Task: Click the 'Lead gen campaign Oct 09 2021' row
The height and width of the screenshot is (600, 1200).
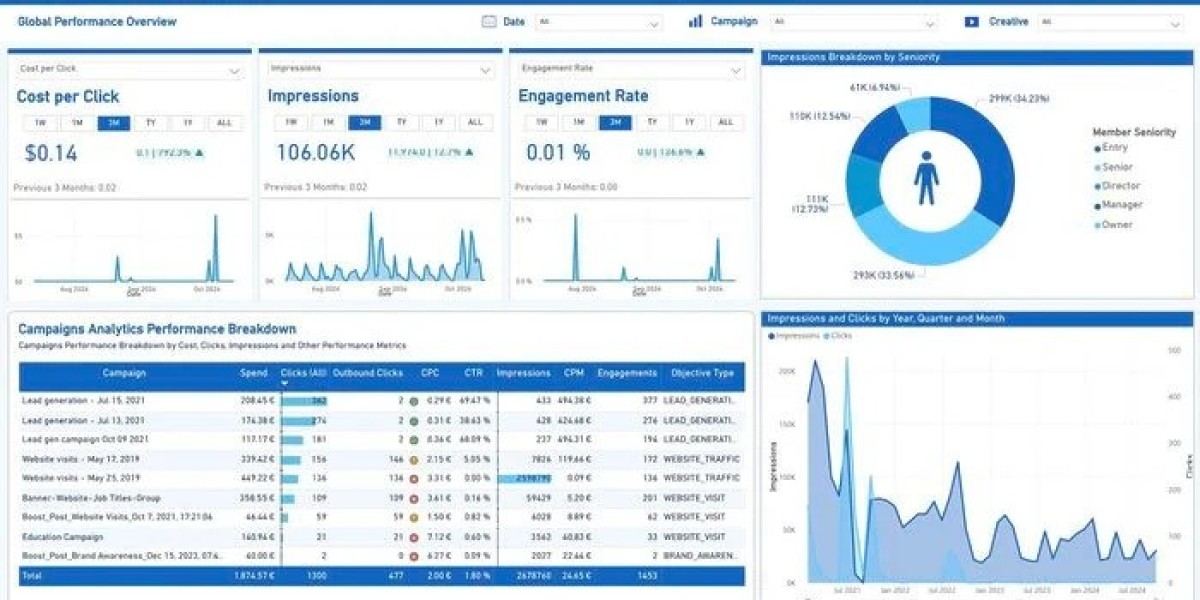Action: (381, 440)
